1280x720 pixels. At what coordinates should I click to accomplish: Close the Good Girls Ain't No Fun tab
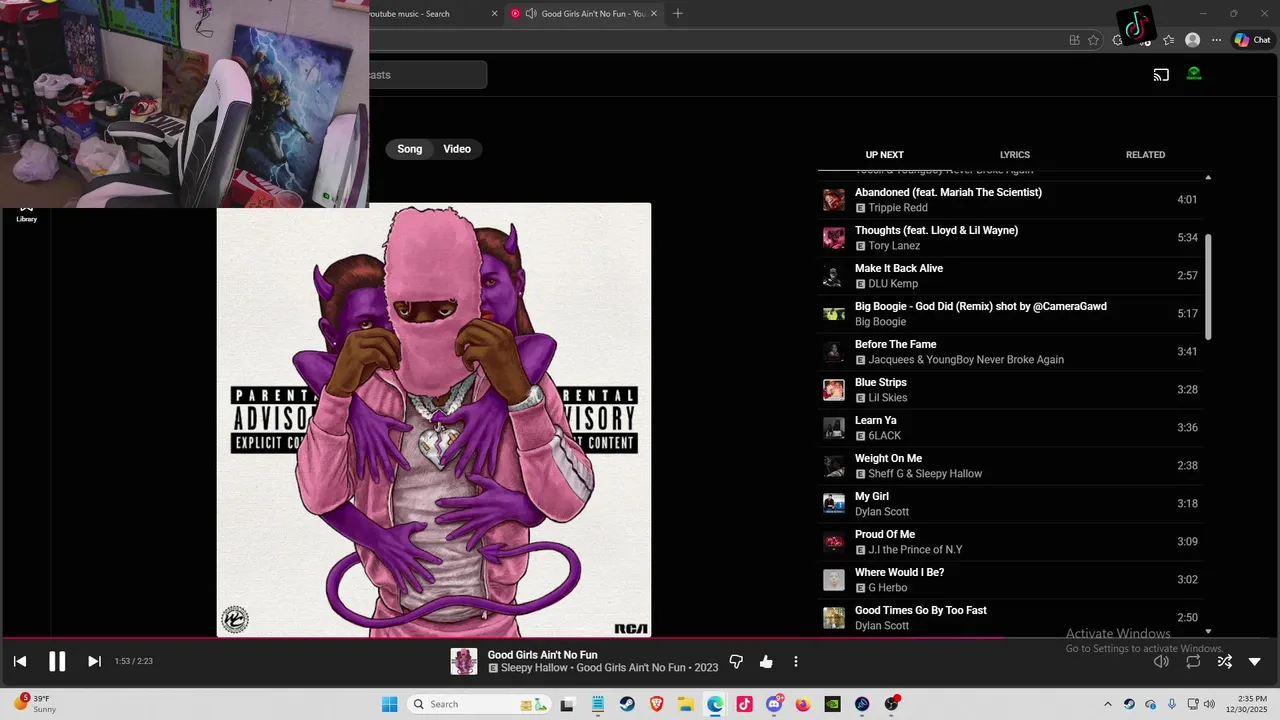[654, 14]
